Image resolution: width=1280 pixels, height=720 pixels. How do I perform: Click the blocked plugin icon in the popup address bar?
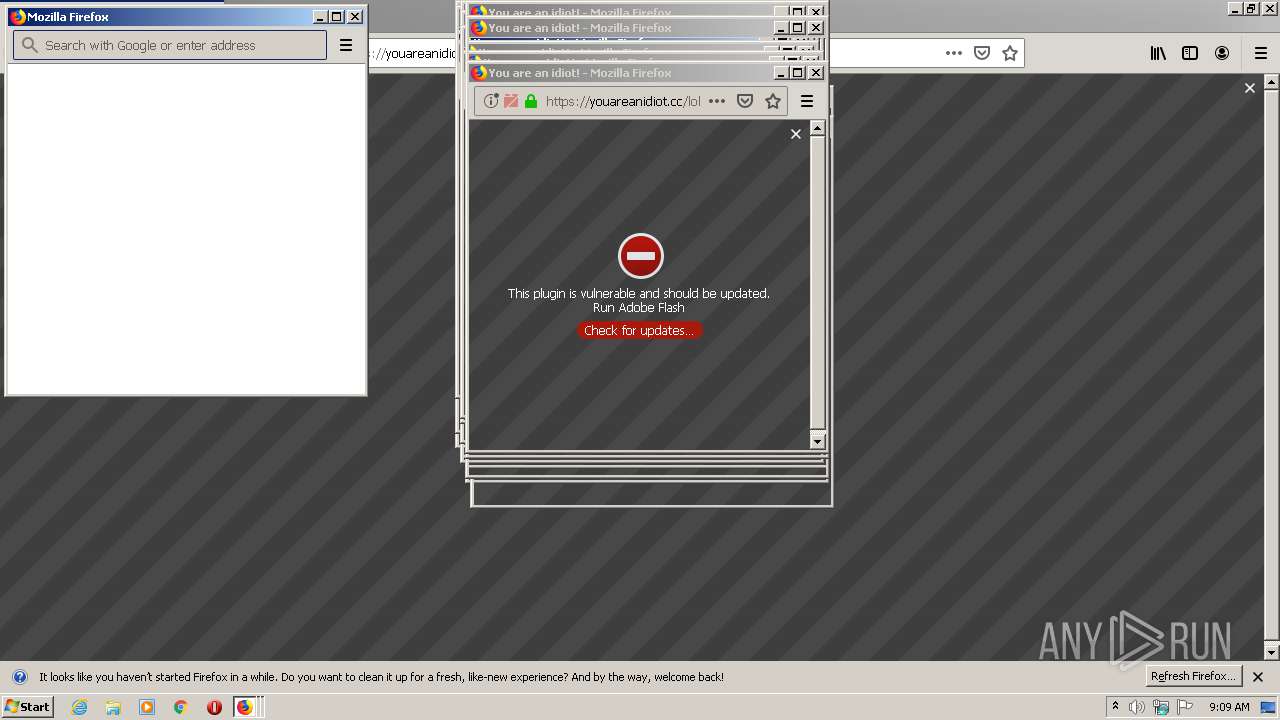click(x=511, y=101)
